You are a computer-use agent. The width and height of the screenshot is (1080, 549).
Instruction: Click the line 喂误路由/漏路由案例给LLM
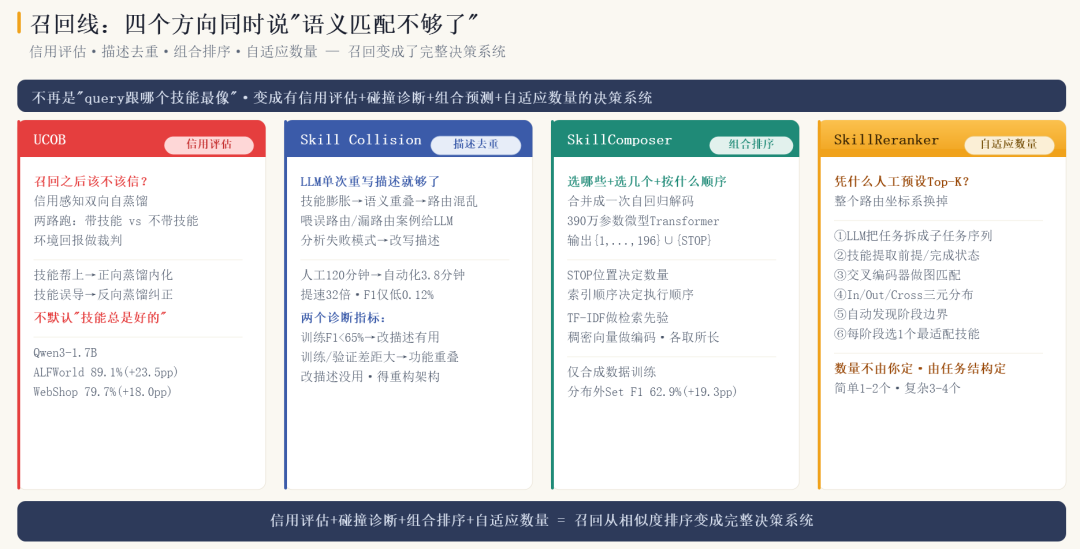tap(377, 221)
